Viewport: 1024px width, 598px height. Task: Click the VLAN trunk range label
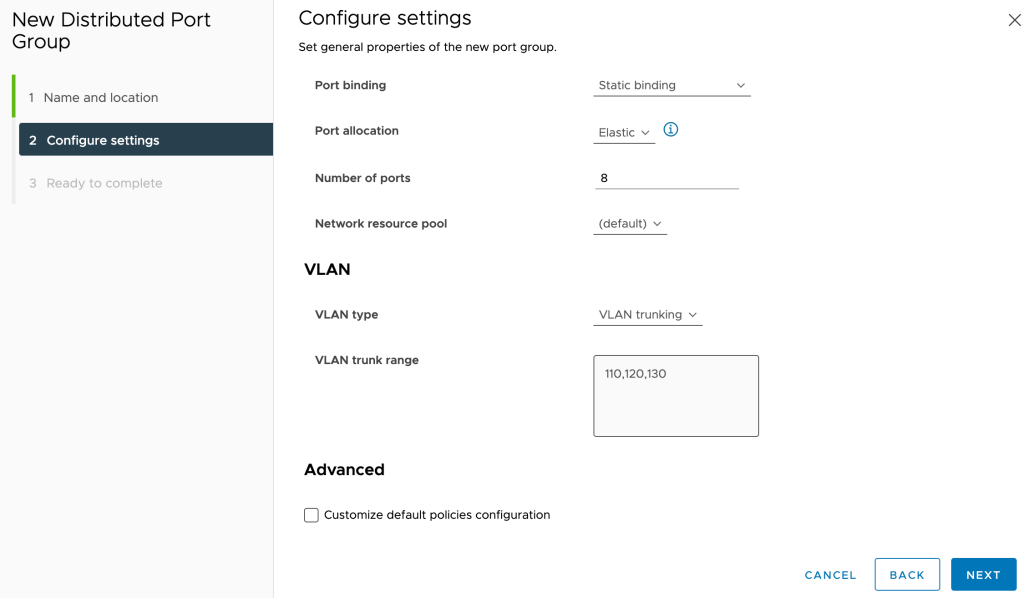[366, 360]
